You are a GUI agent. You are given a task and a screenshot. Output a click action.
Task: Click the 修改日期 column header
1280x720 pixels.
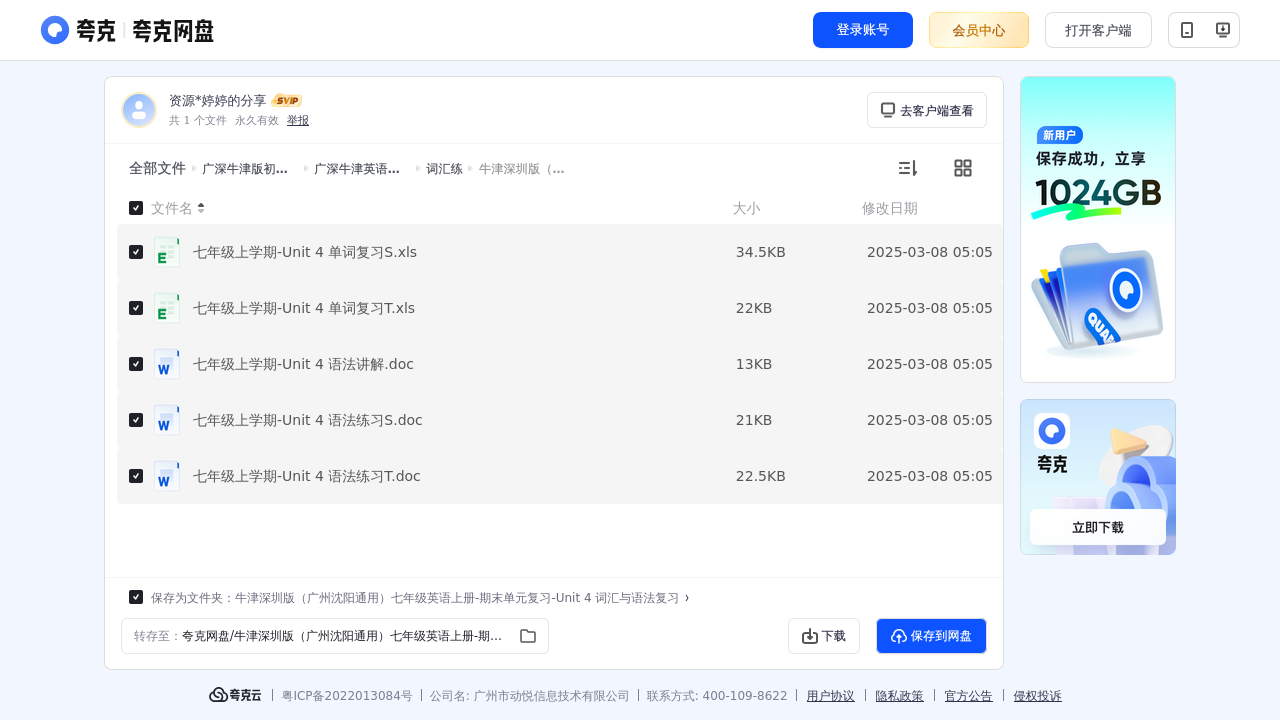890,208
